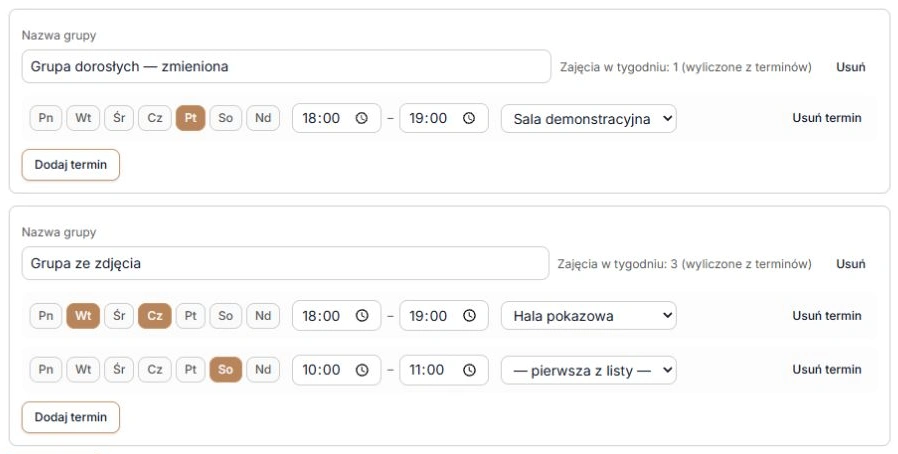This screenshot has width=898, height=454.
Task: Toggle Nd day in Sala demonstracyjna row
Action: pos(263,118)
